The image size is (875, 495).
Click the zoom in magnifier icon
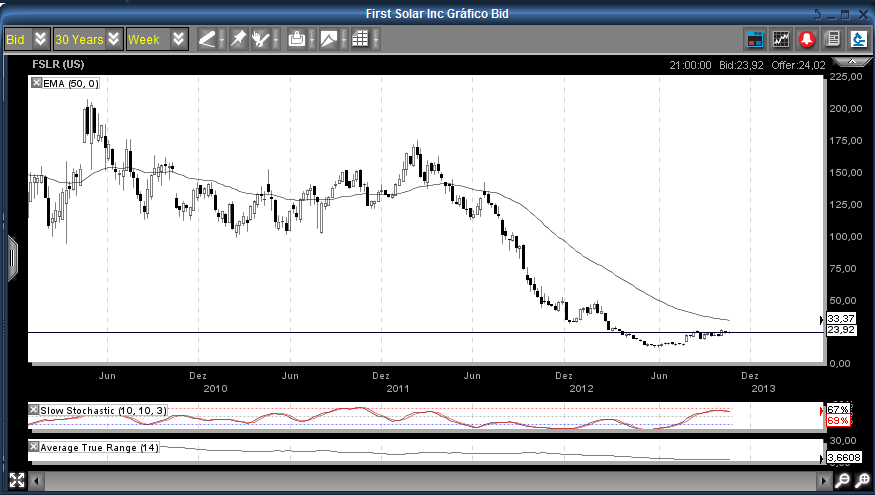(863, 480)
